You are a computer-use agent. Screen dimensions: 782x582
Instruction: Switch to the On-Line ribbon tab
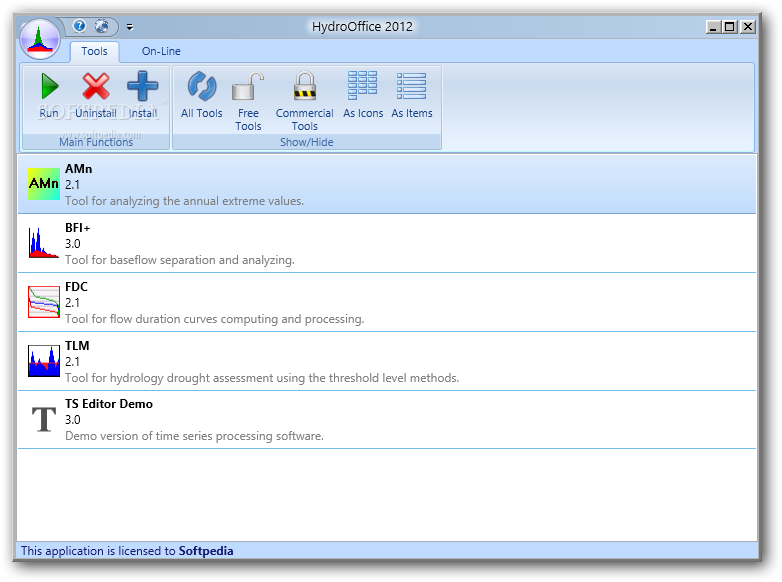161,51
